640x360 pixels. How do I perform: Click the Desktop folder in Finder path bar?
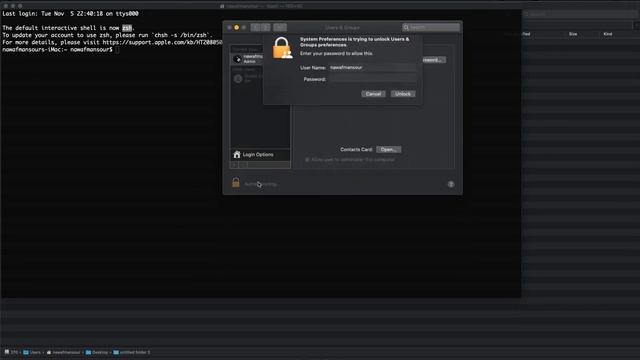[x=97, y=352]
